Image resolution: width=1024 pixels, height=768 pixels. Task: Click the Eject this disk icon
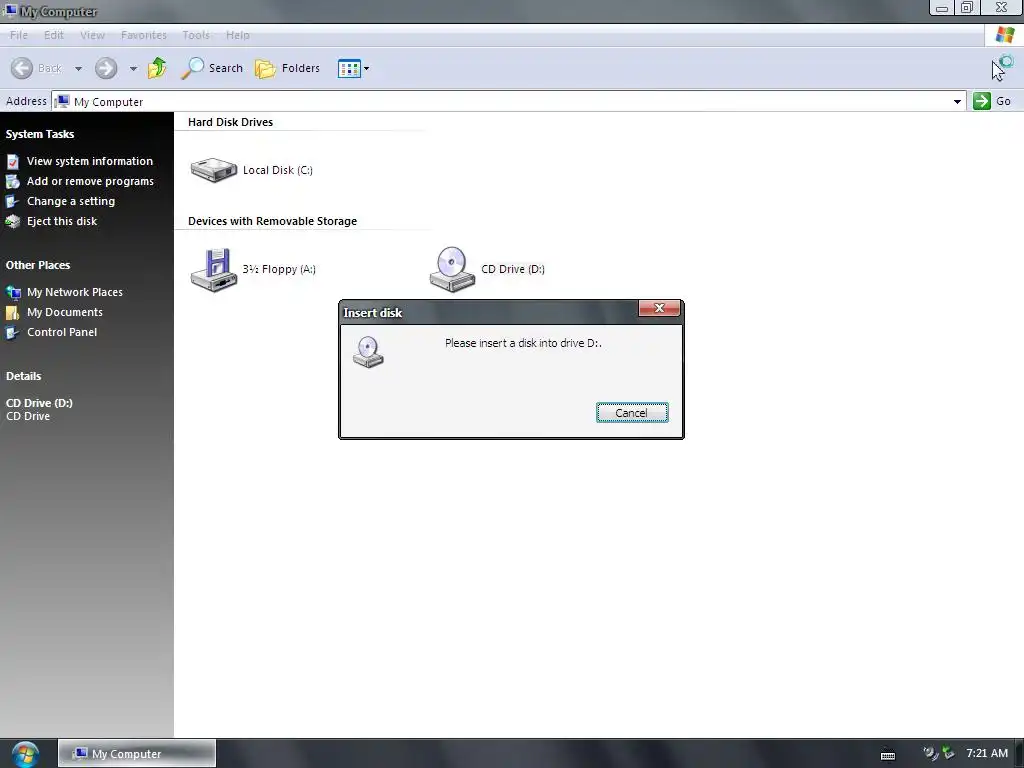click(x=12, y=222)
